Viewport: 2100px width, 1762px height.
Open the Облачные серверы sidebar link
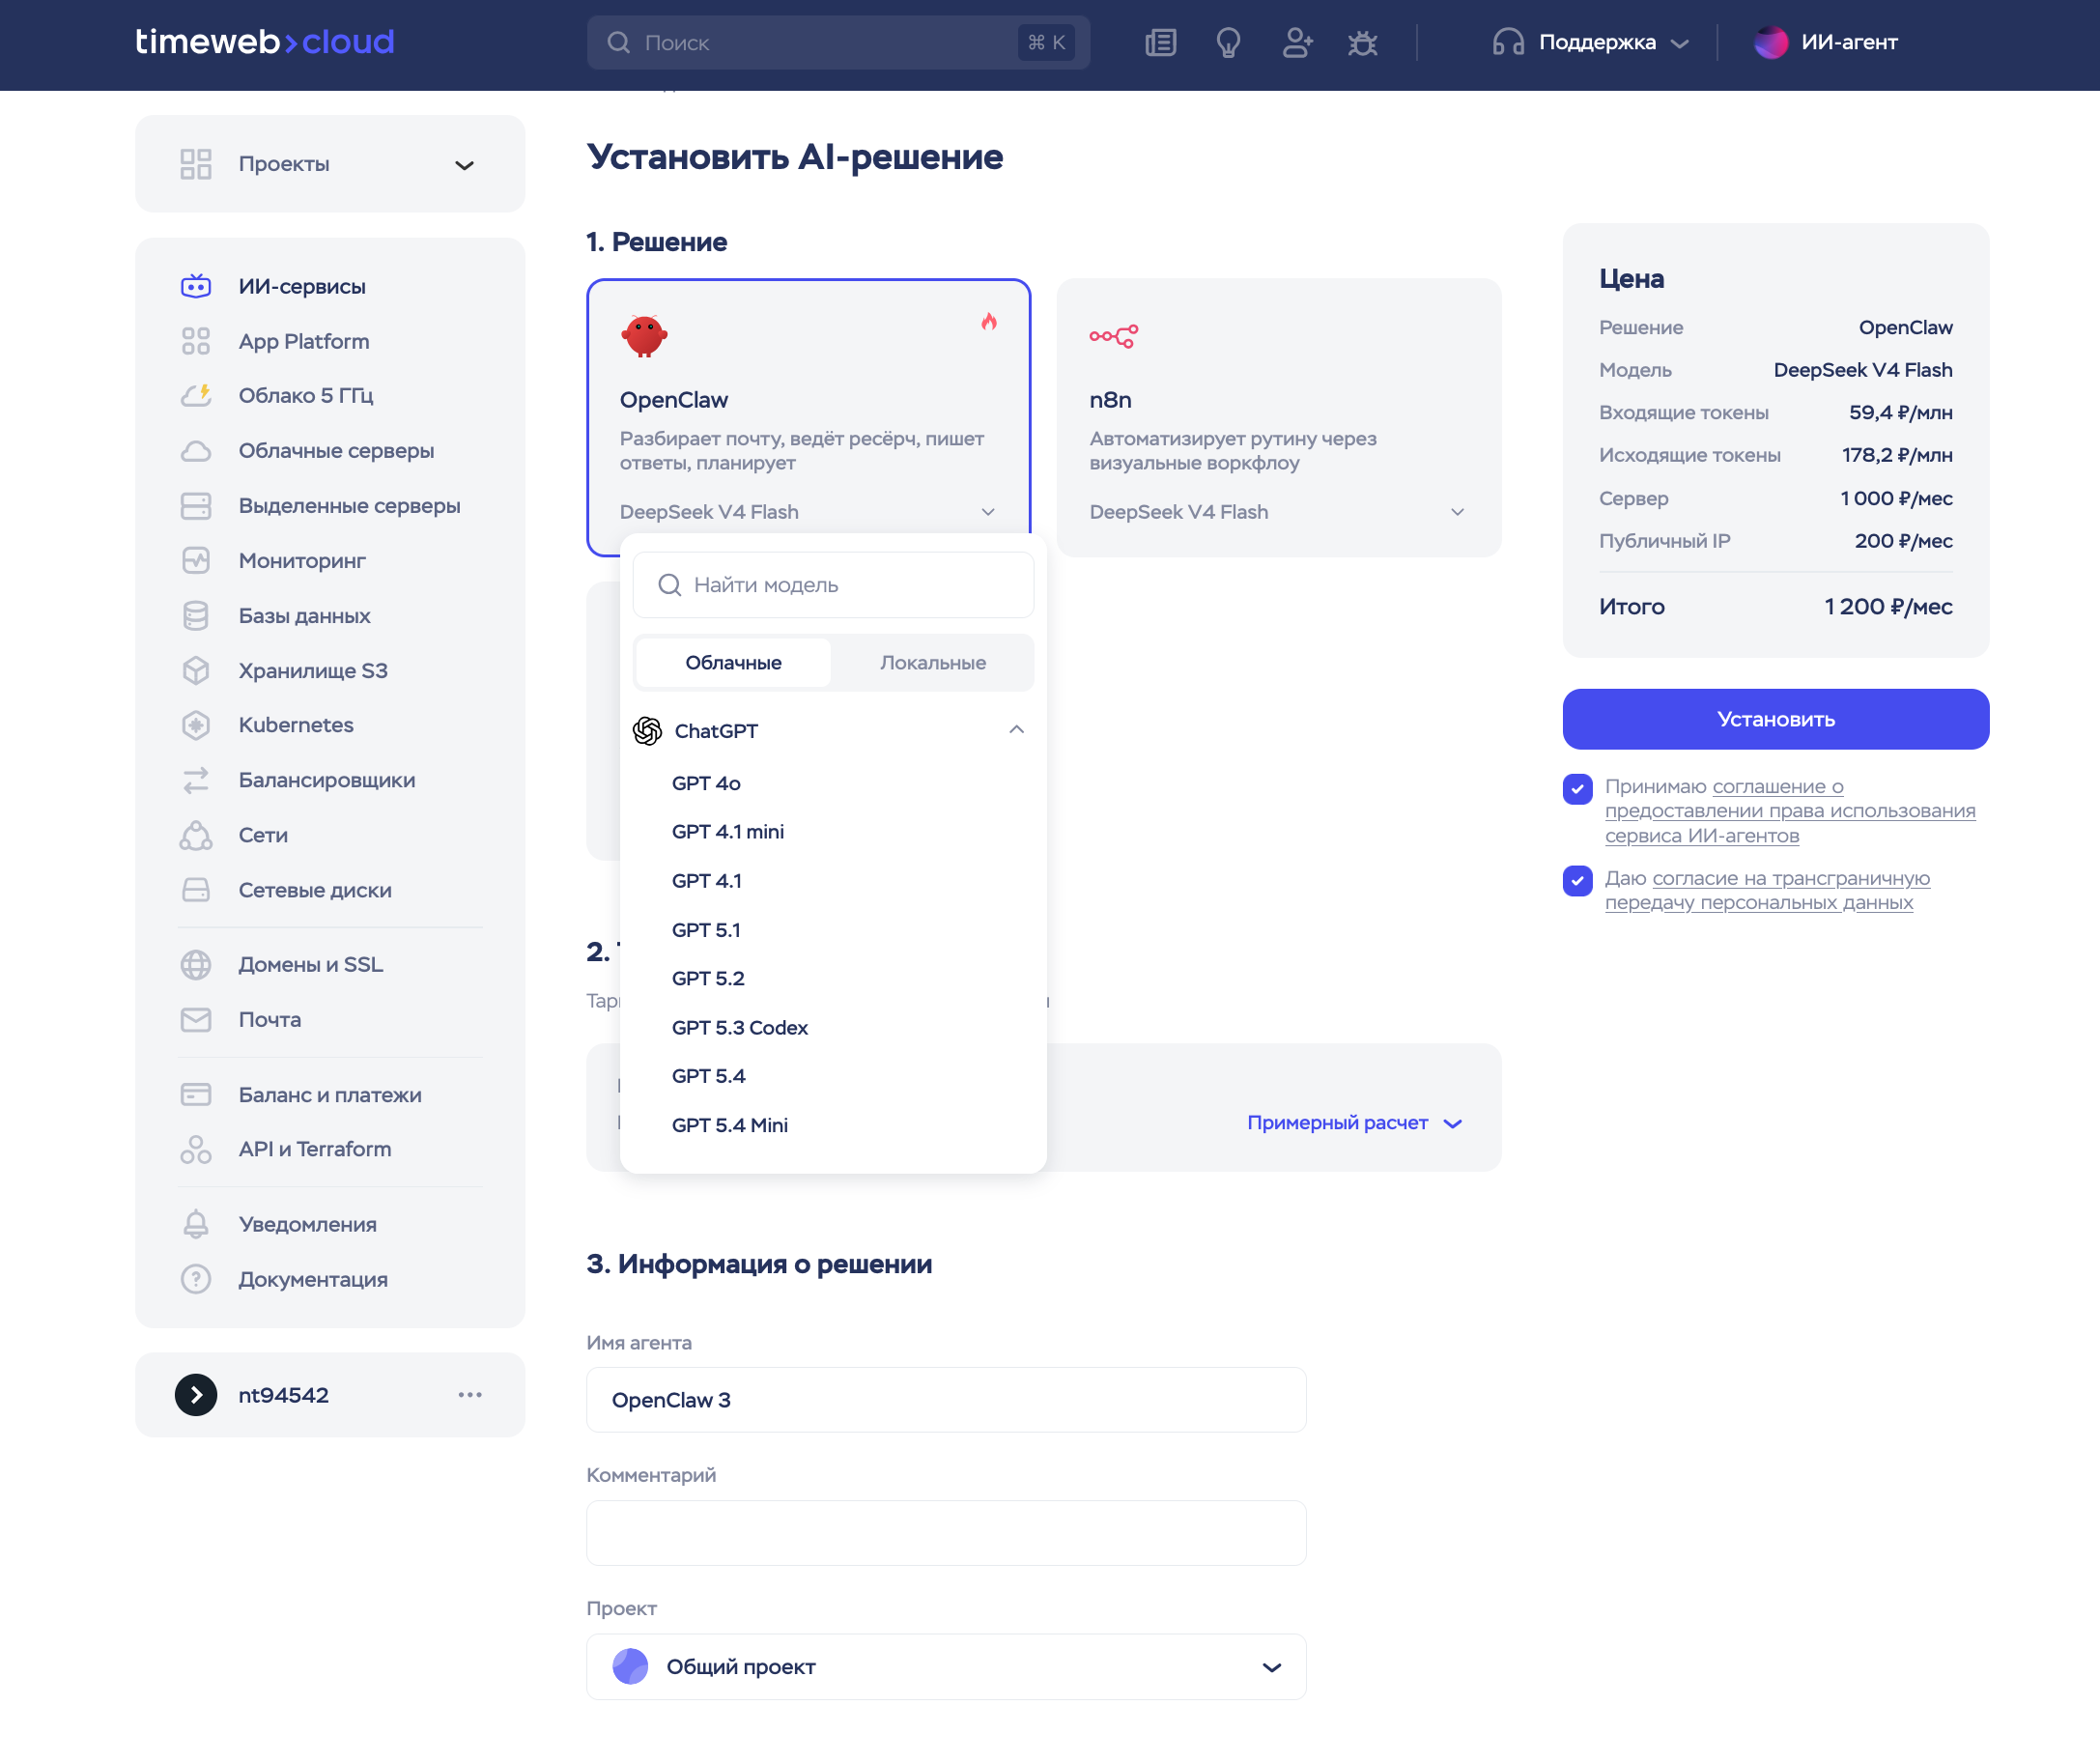coord(336,451)
